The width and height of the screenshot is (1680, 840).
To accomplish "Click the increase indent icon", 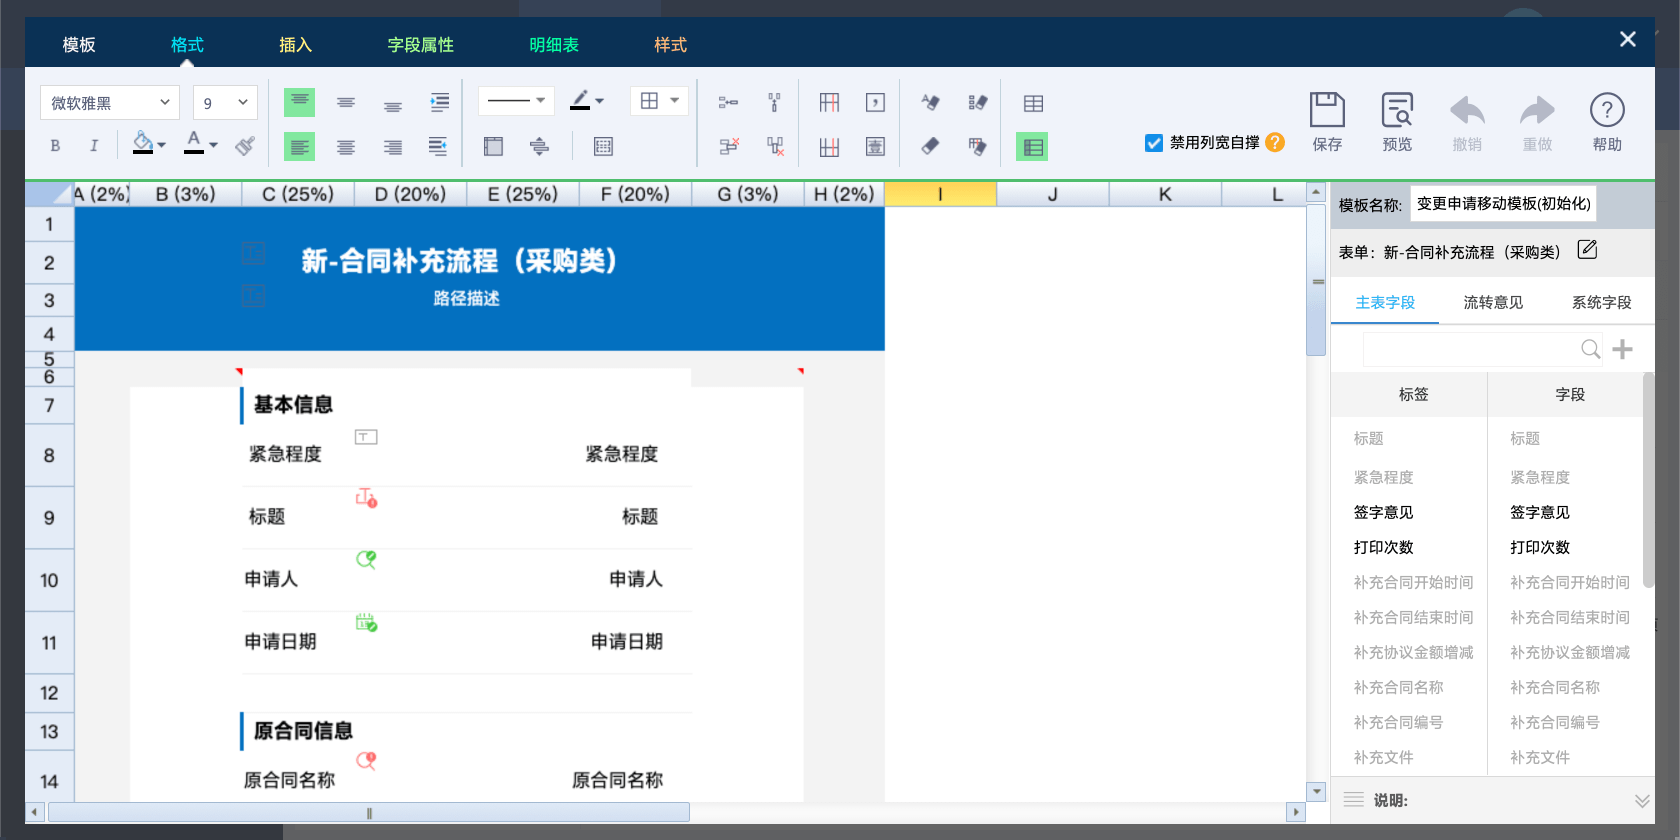I will click(x=439, y=102).
